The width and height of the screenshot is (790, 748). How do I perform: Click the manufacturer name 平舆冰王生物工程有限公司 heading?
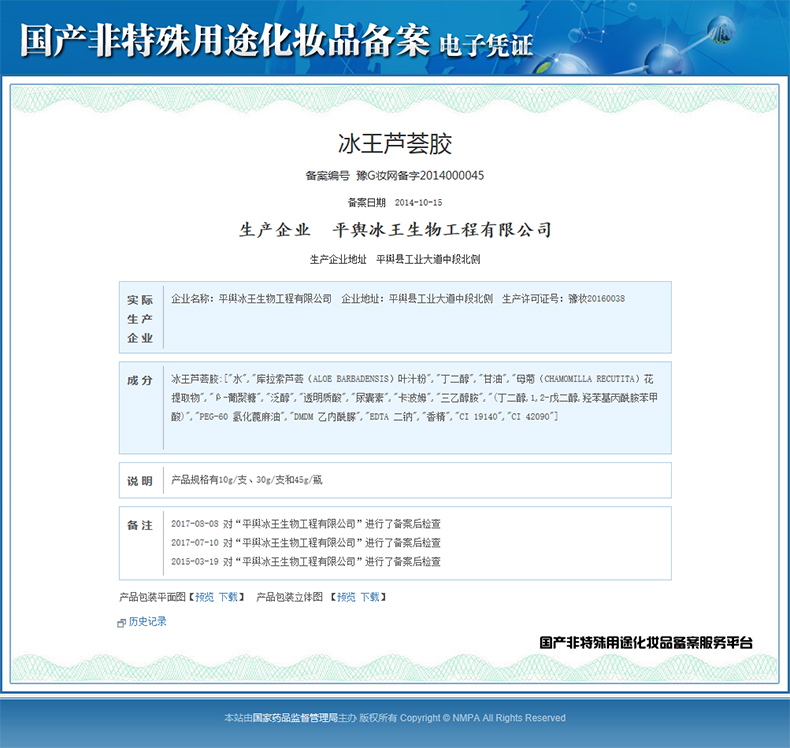[442, 230]
